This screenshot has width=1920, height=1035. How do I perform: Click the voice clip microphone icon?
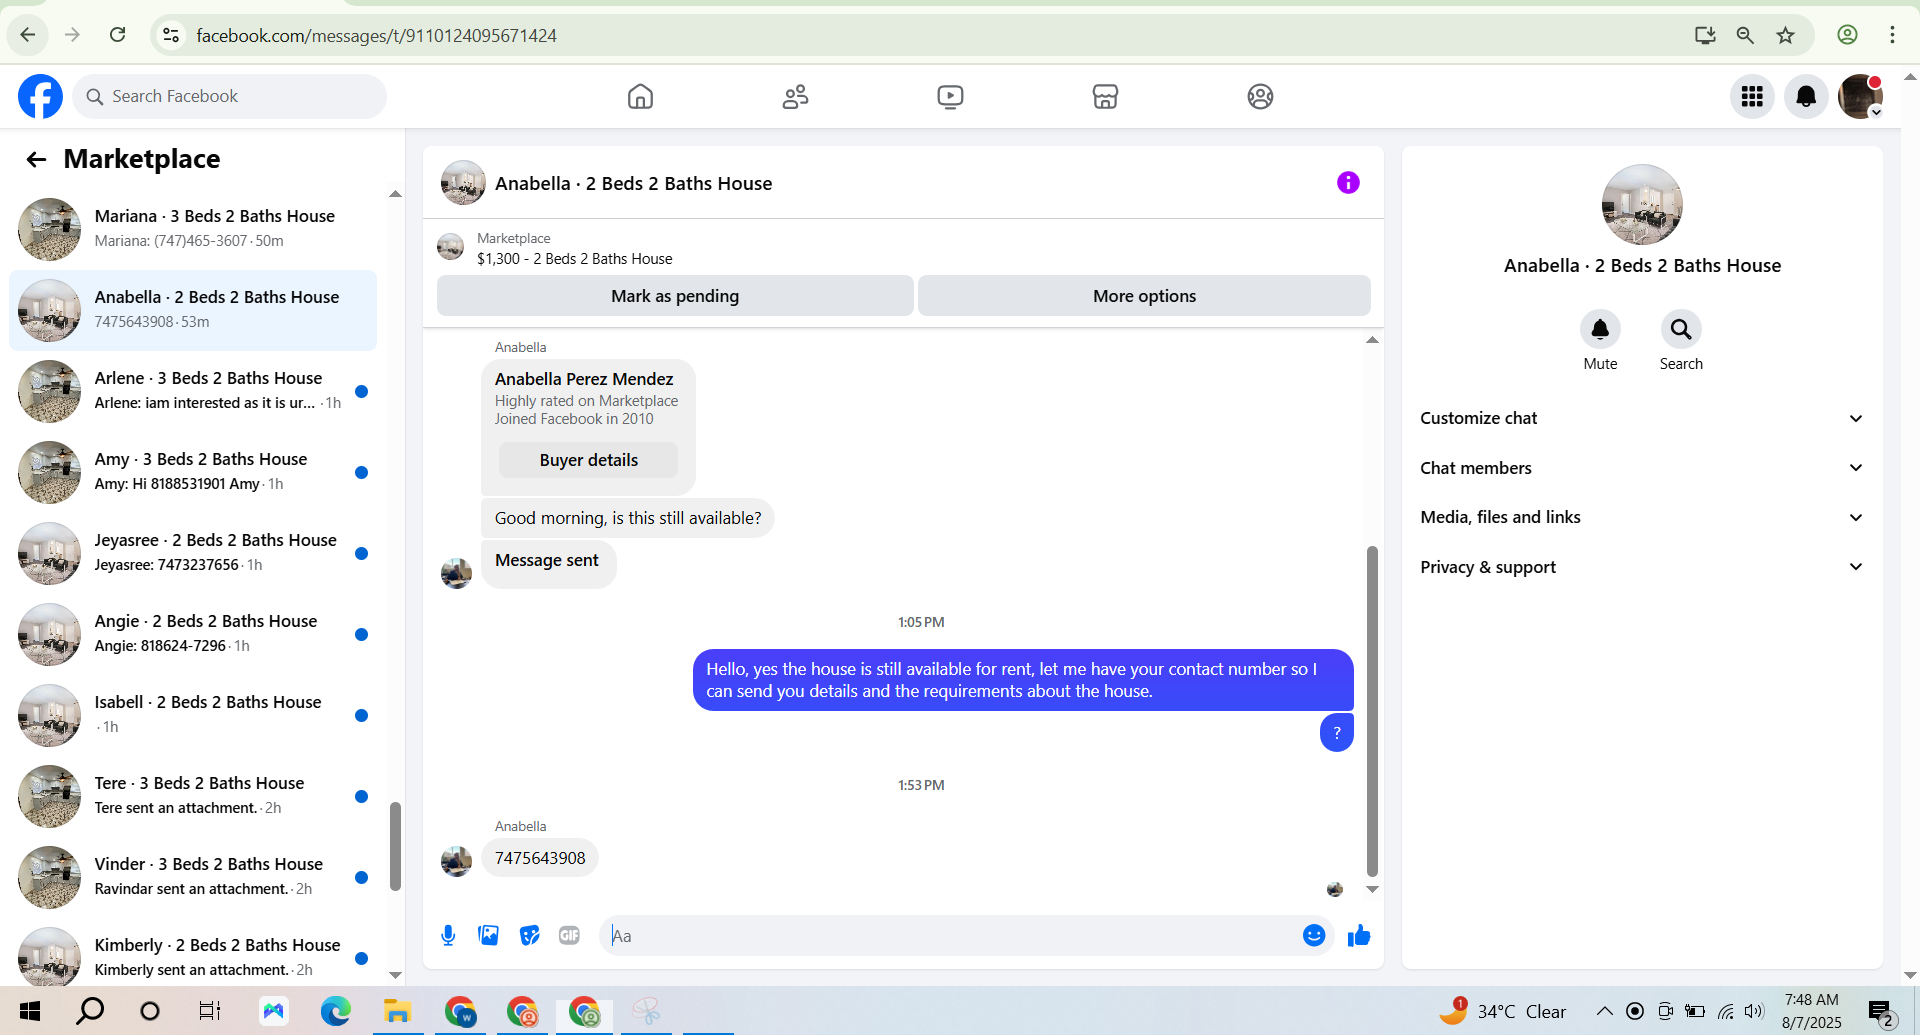[448, 935]
